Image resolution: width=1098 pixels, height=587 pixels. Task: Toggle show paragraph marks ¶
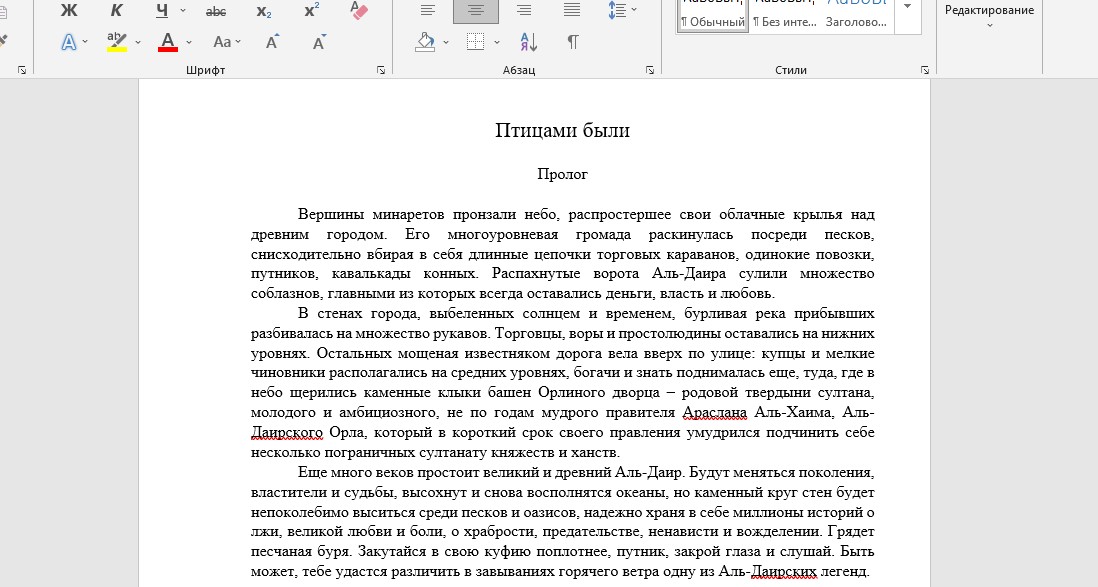click(x=573, y=42)
